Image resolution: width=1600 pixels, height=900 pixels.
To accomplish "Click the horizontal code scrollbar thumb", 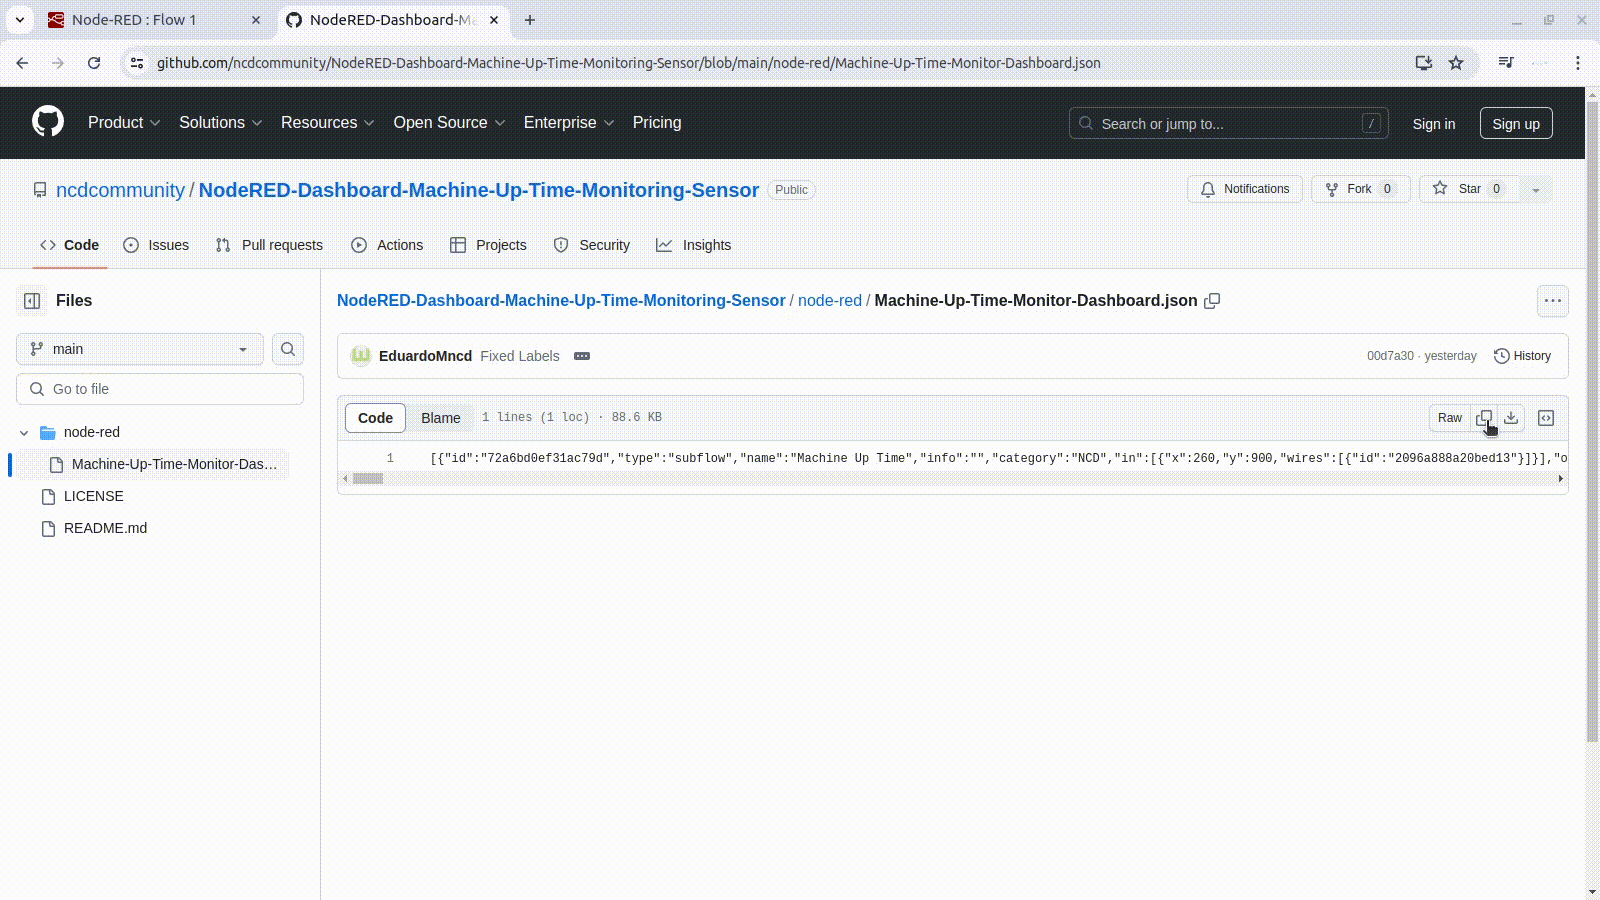I will (x=368, y=479).
